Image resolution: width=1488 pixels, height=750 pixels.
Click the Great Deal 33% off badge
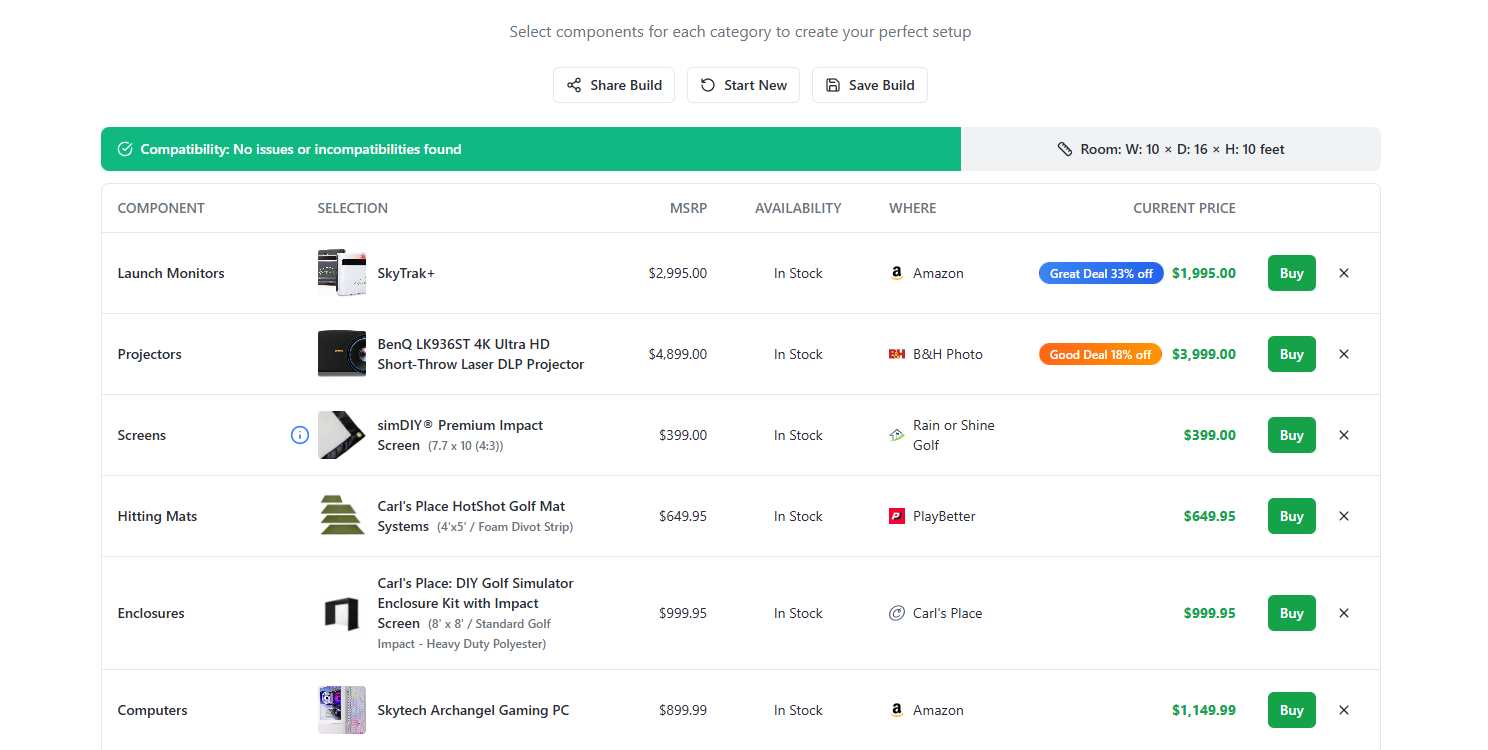[1100, 273]
